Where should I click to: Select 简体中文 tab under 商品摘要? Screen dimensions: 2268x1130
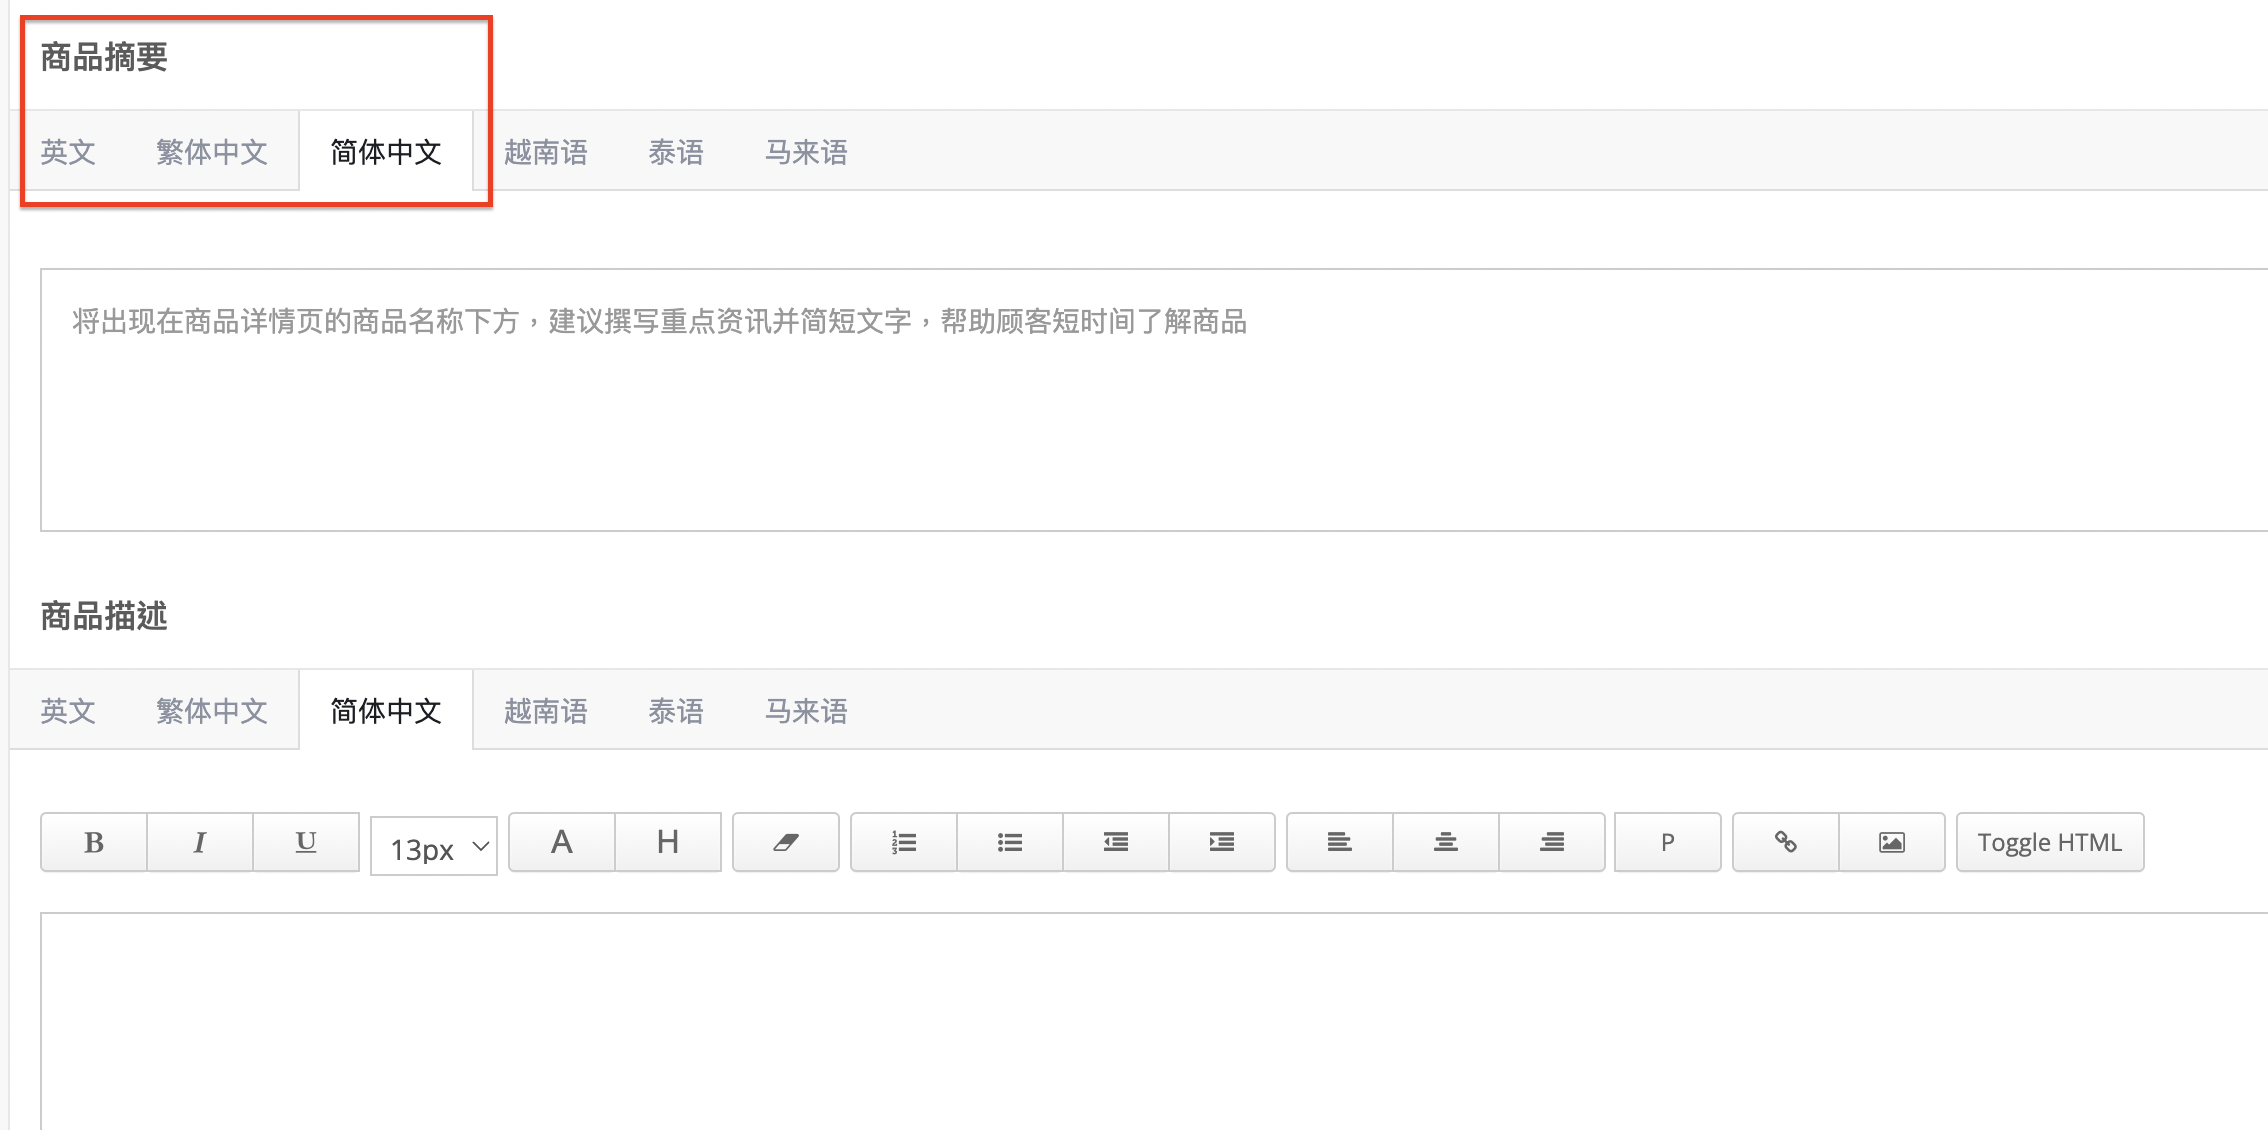click(386, 152)
